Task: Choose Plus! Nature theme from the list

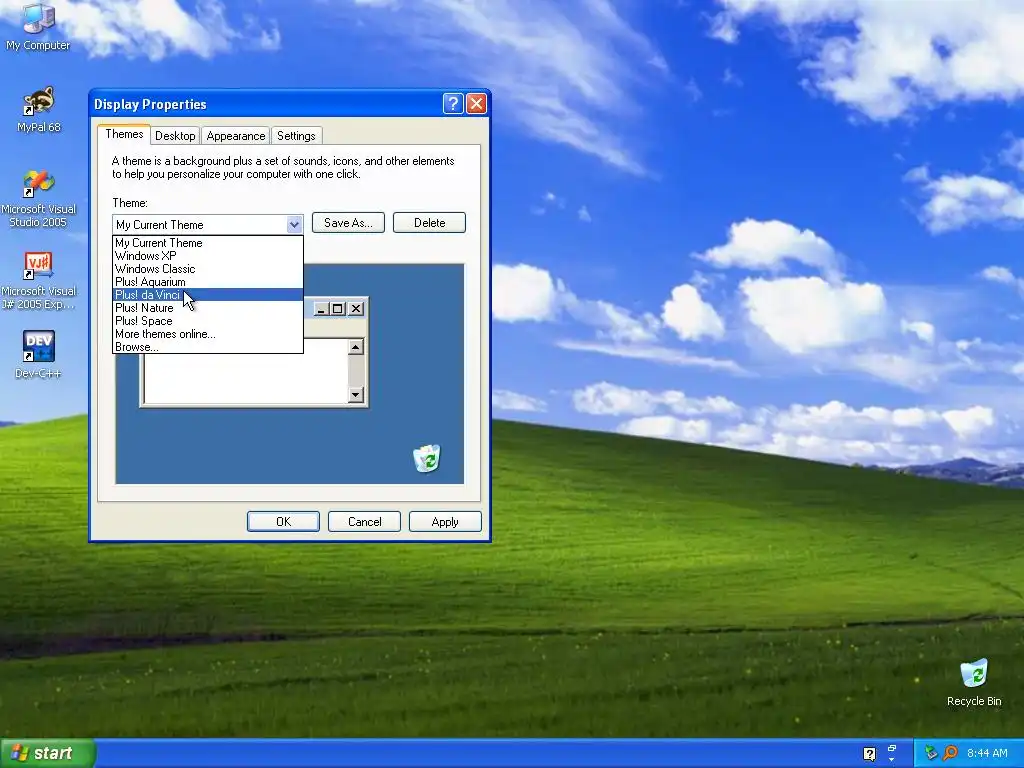Action: coord(208,308)
